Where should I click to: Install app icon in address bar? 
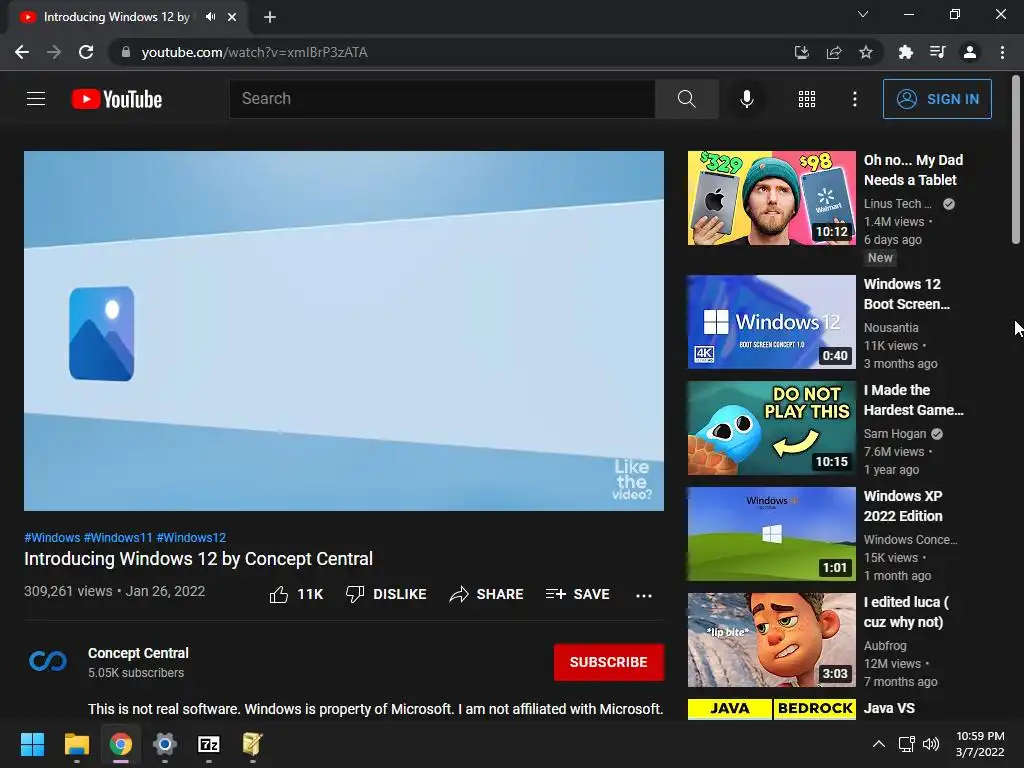tap(801, 52)
